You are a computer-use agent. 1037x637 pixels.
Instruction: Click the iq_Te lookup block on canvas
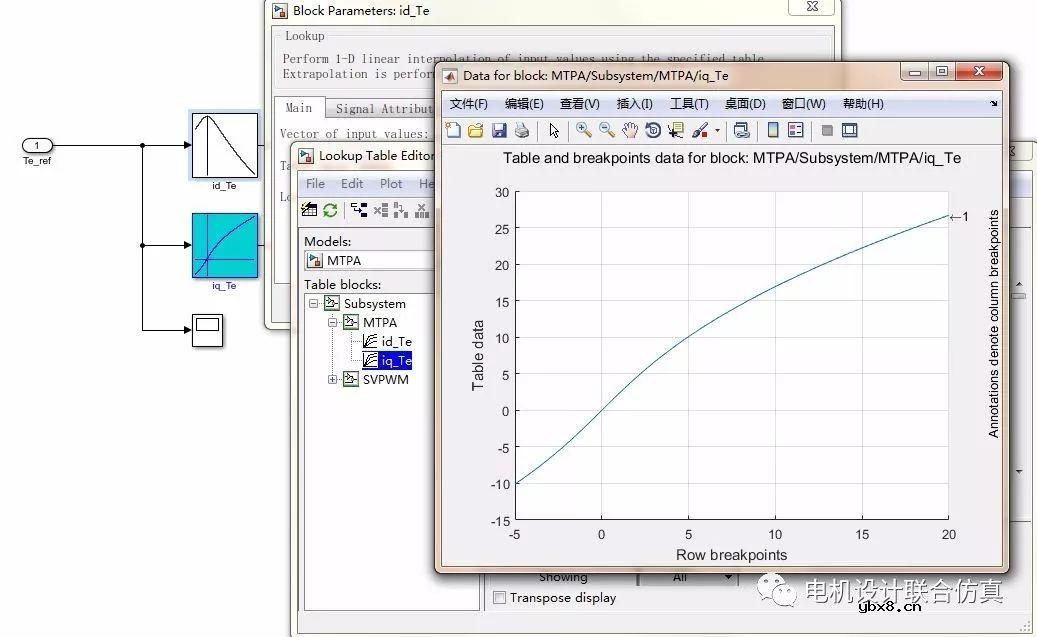[x=224, y=246]
